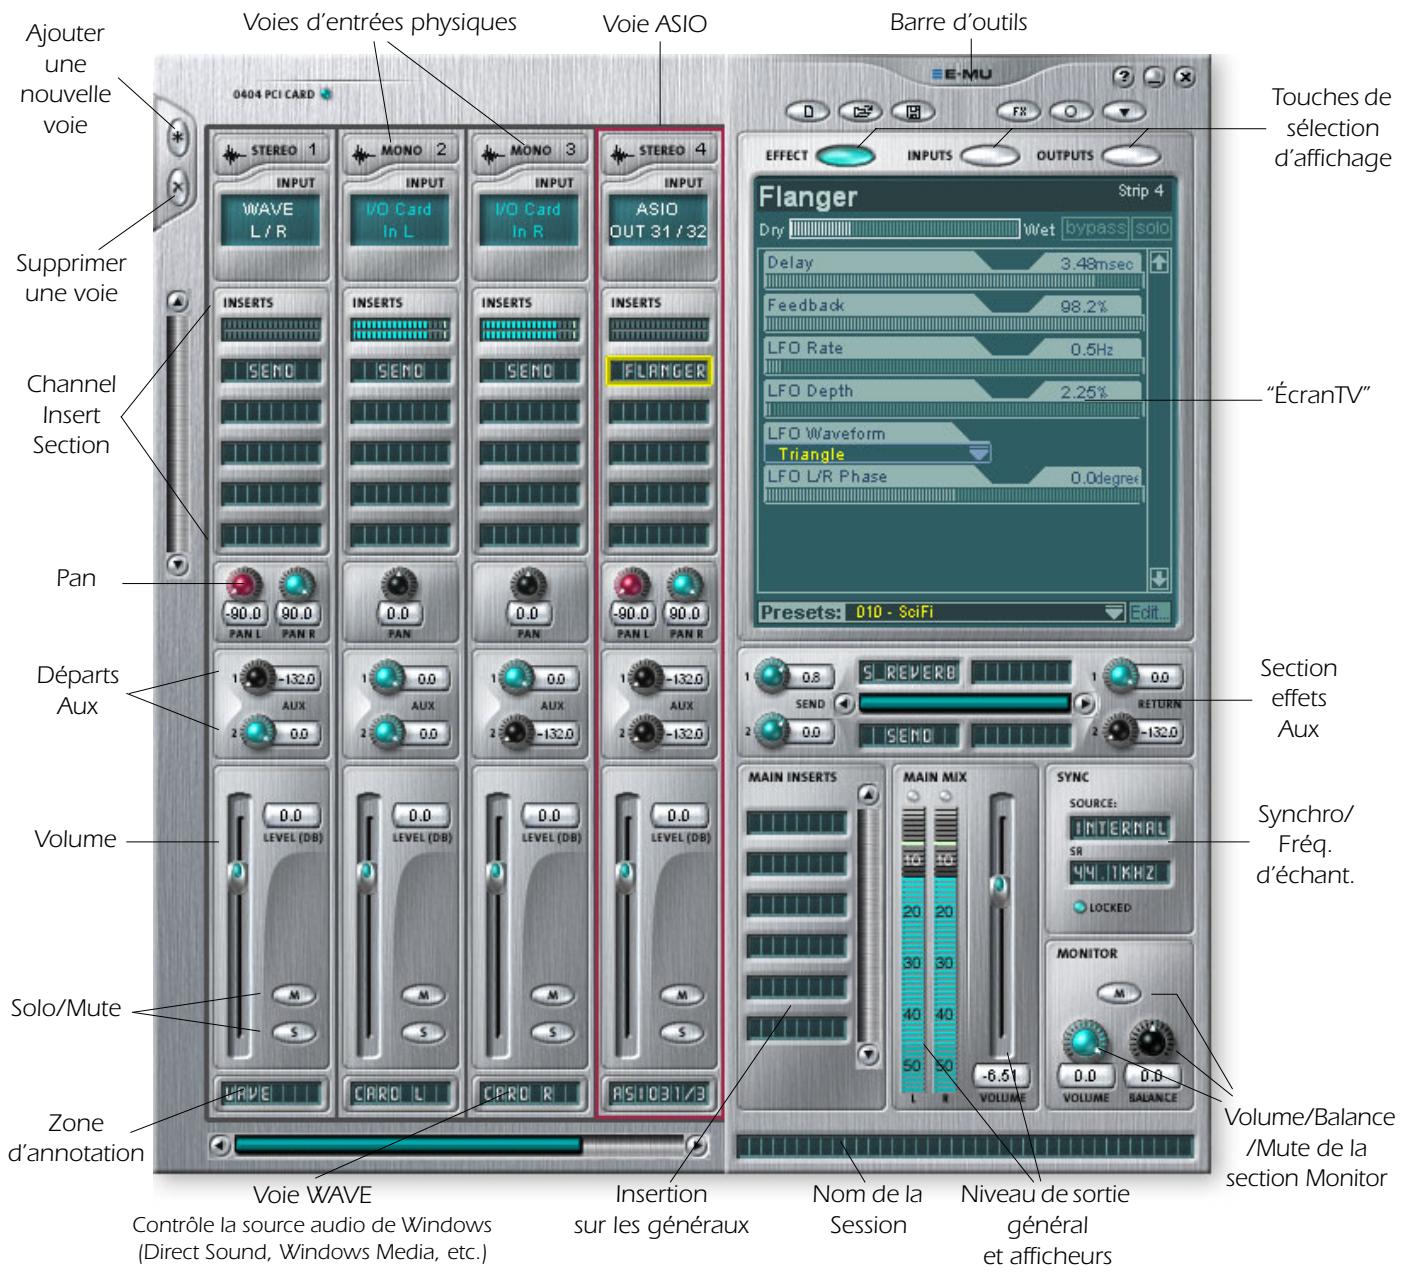Click the strip area horizontal scroll right arrow

[698, 1146]
